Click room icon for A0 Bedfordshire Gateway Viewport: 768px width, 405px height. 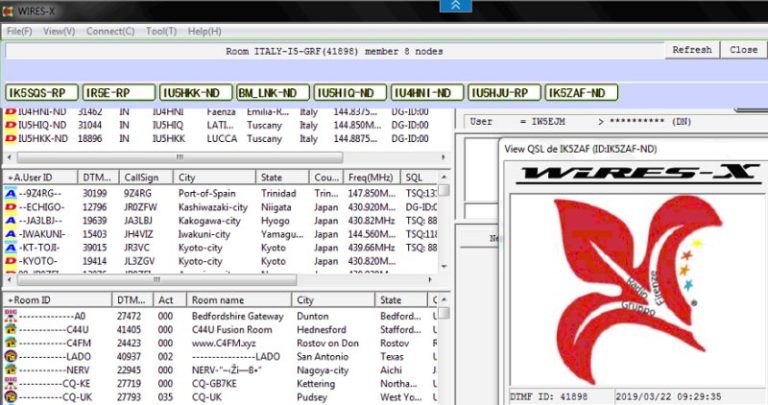(10, 316)
